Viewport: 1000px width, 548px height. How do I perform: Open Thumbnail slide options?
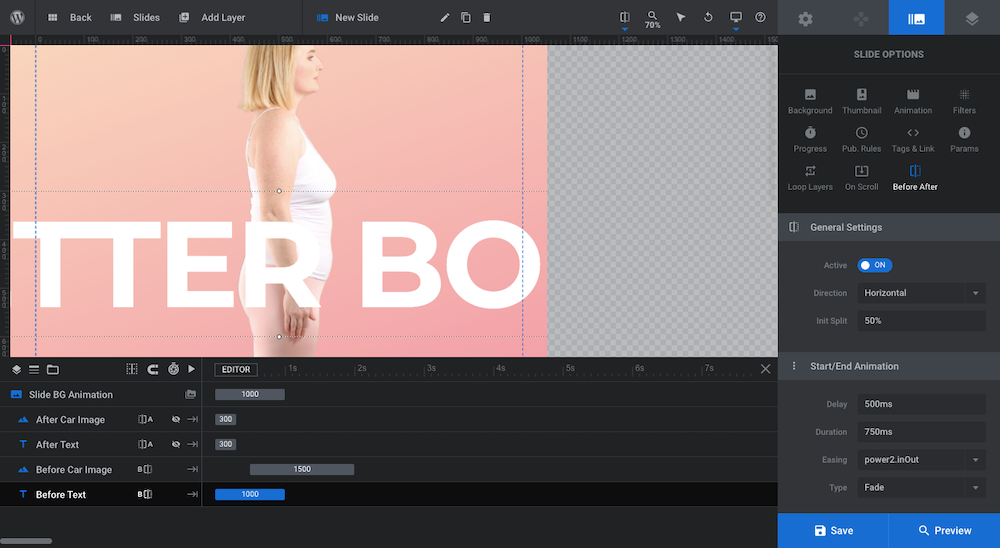(862, 101)
